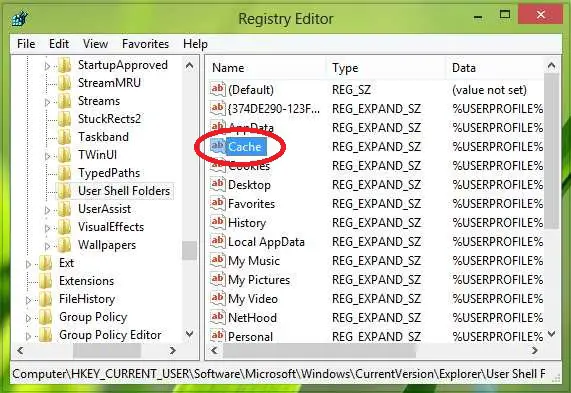This screenshot has height=393, width=571.
Task: Click tree pane scroll right arrow
Action: tap(173, 351)
